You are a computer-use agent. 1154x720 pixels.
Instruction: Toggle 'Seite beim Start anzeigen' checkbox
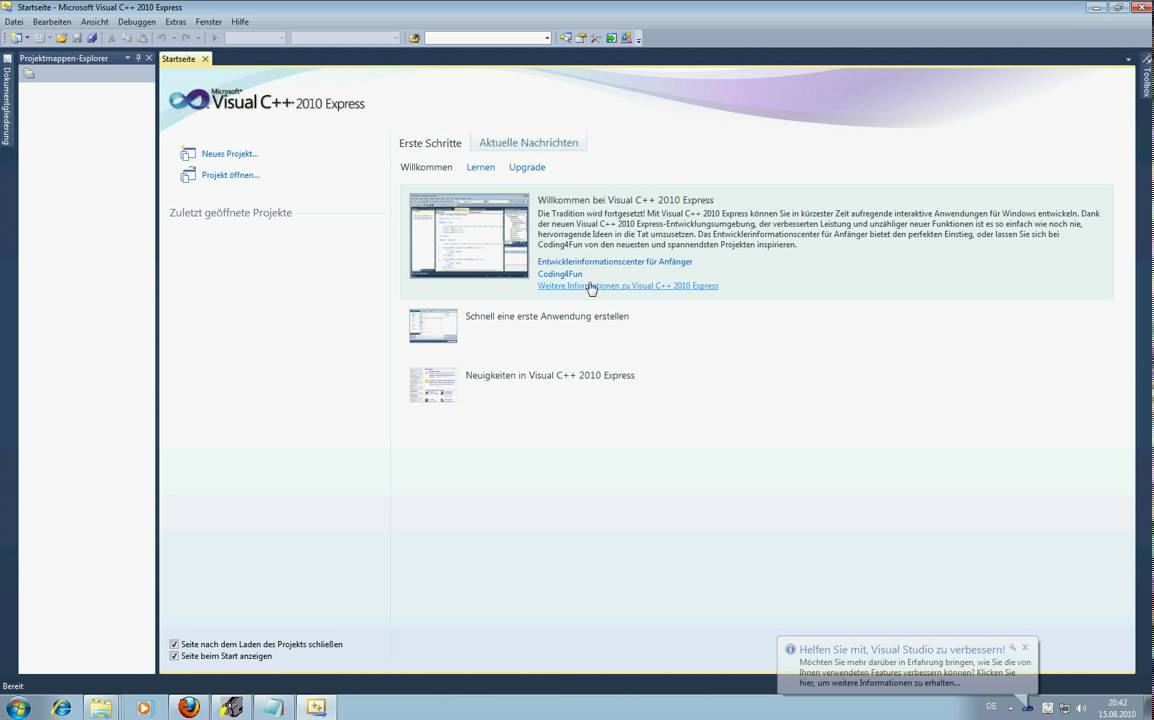(174, 656)
